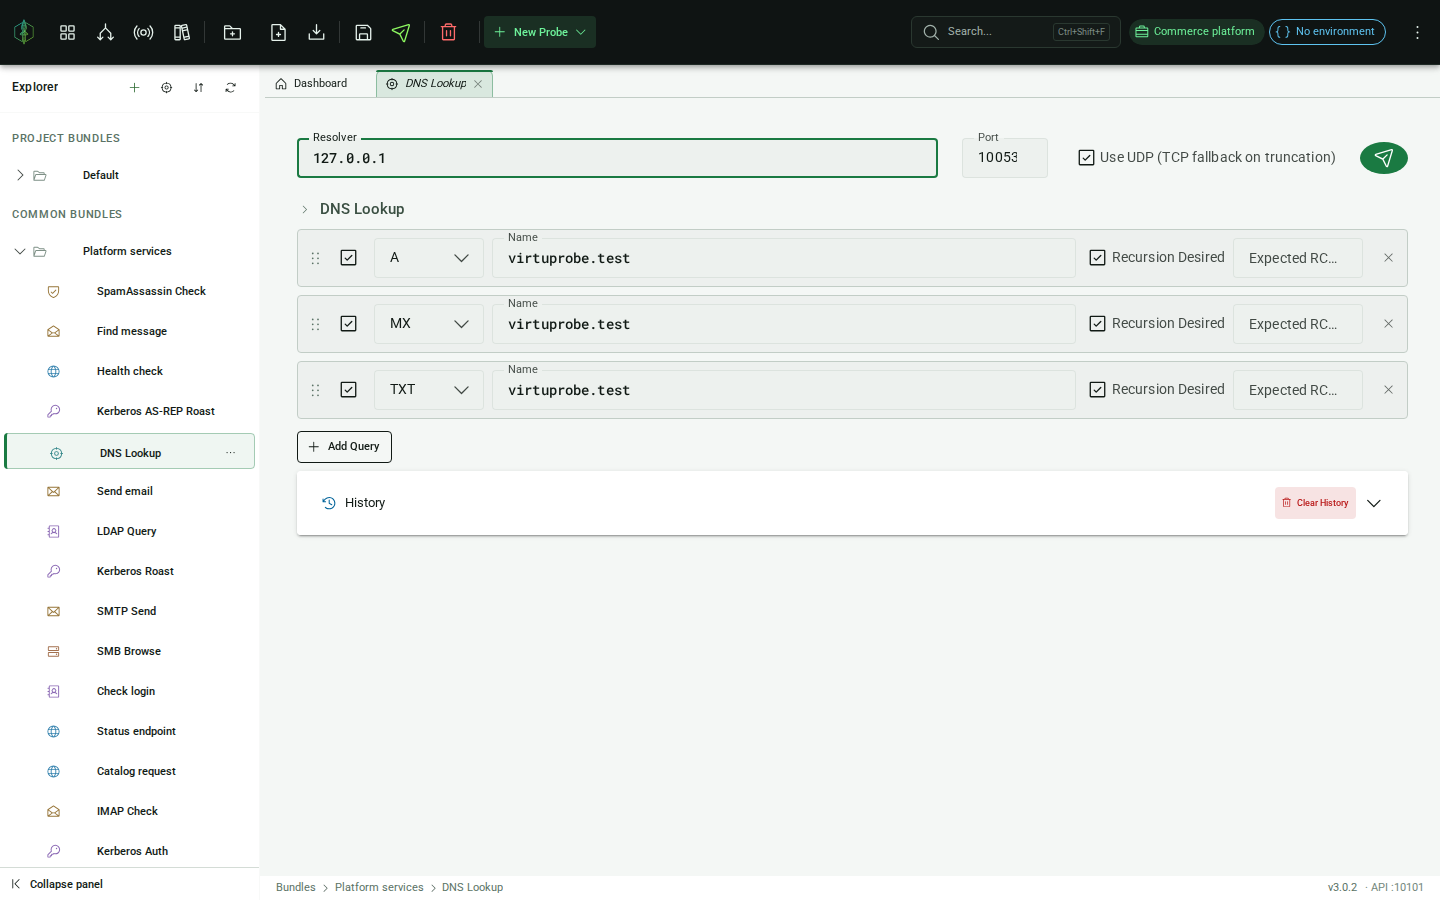
Task: Click the Commerce platform project button
Action: [x=1196, y=32]
